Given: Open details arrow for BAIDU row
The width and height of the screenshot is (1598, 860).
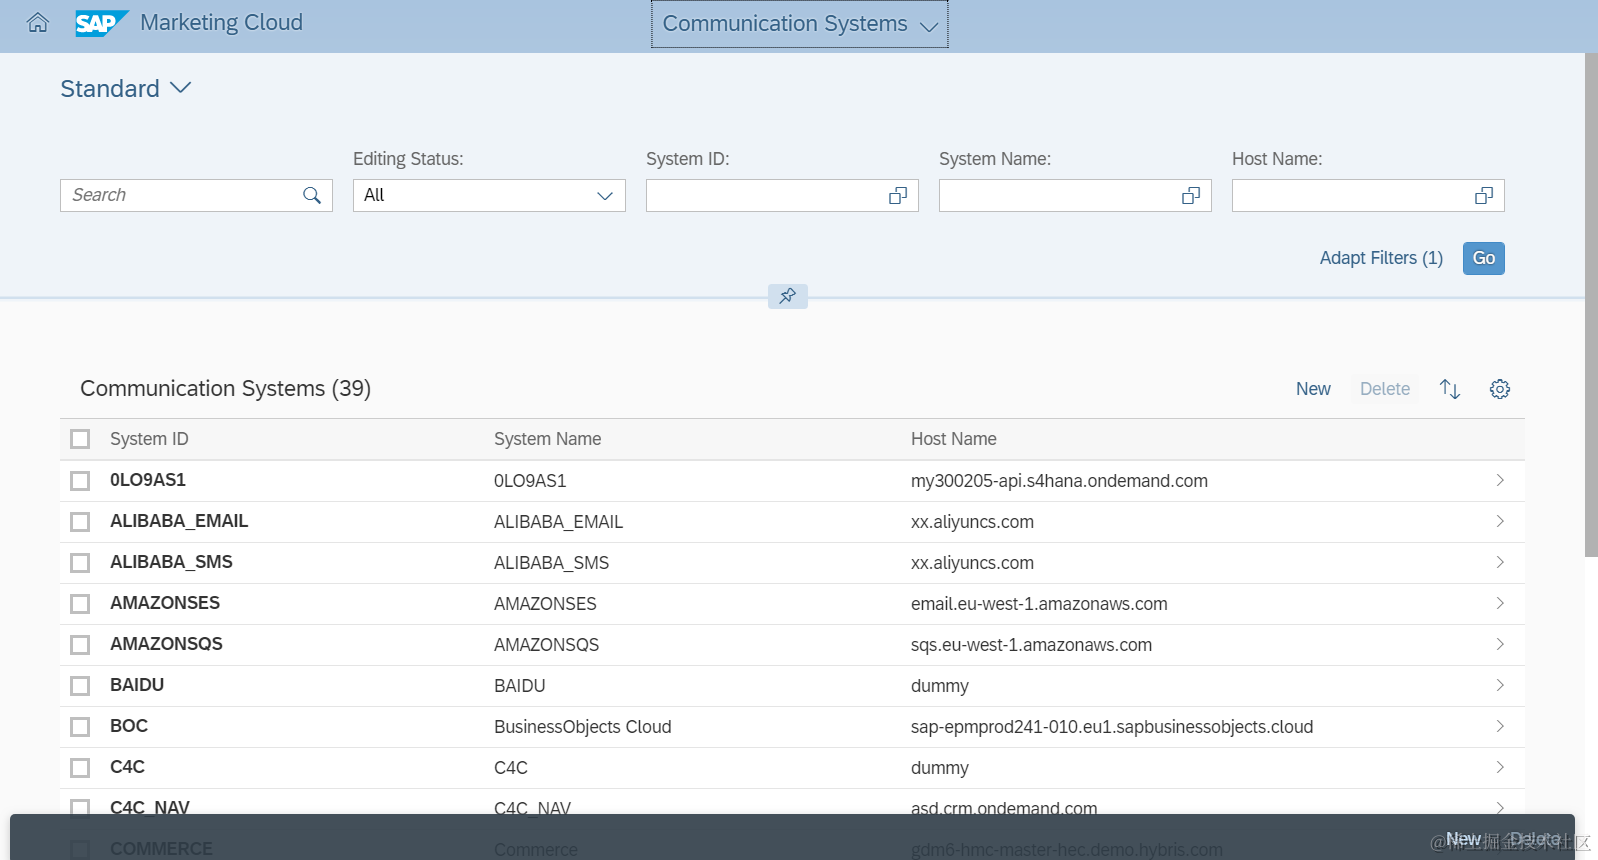Looking at the screenshot, I should [1500, 685].
